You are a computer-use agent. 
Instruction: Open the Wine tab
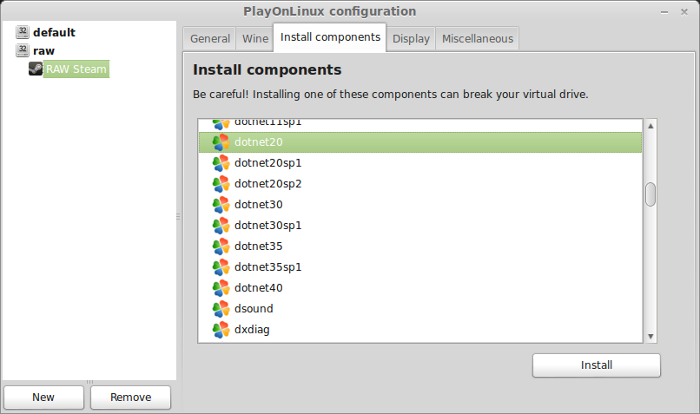tap(255, 39)
